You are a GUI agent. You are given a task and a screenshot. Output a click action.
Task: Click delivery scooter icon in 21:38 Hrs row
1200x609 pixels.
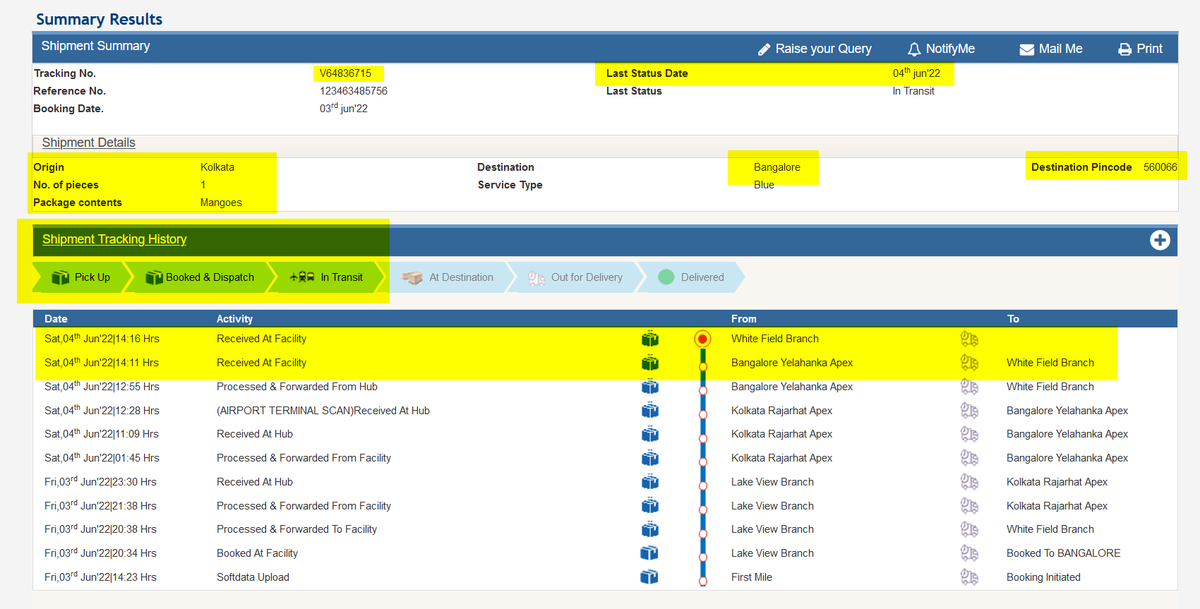pyautogui.click(x=968, y=506)
